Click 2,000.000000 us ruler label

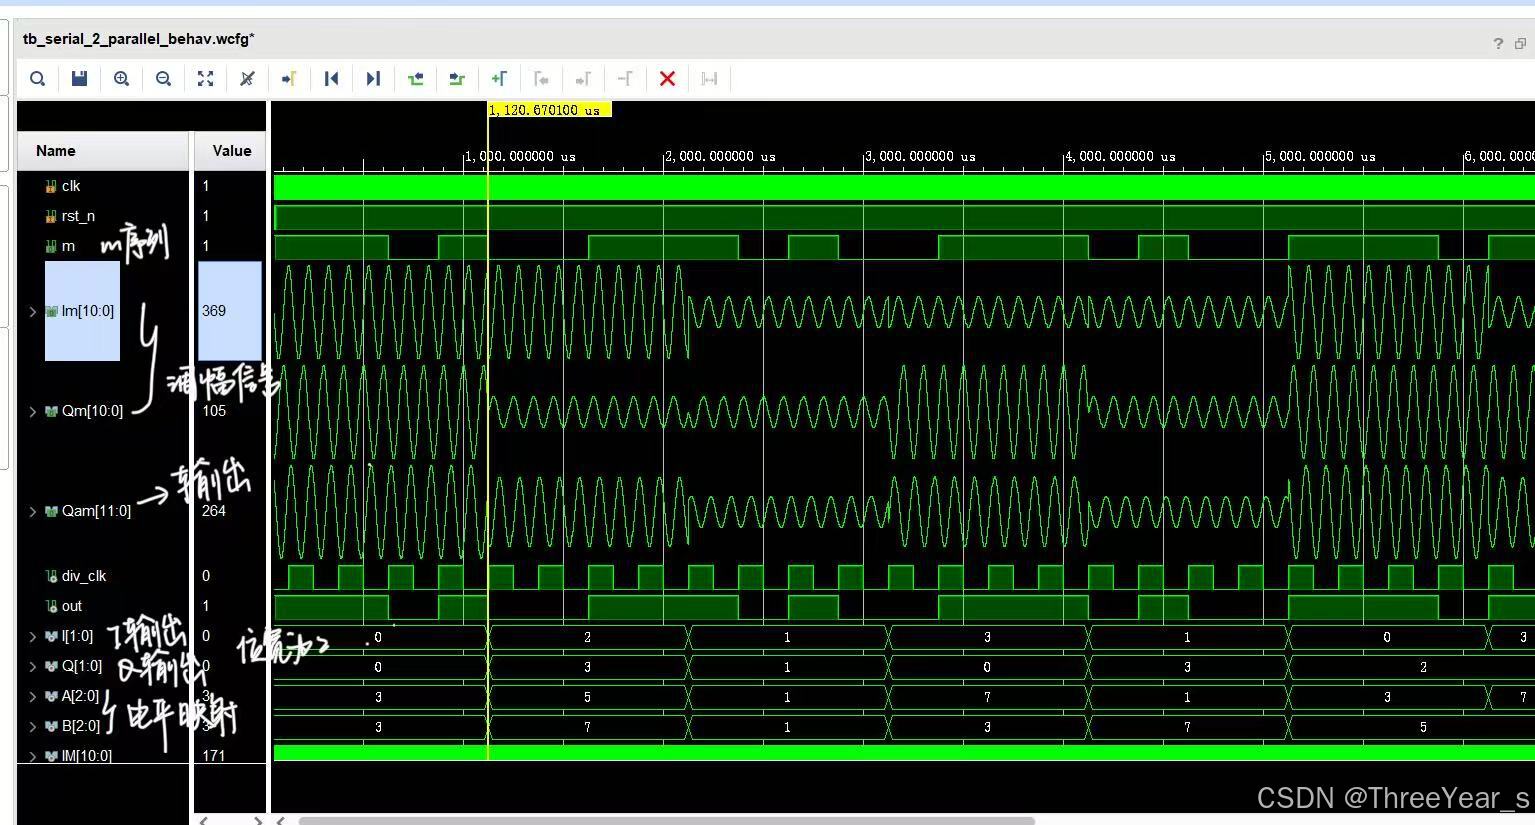(x=721, y=157)
